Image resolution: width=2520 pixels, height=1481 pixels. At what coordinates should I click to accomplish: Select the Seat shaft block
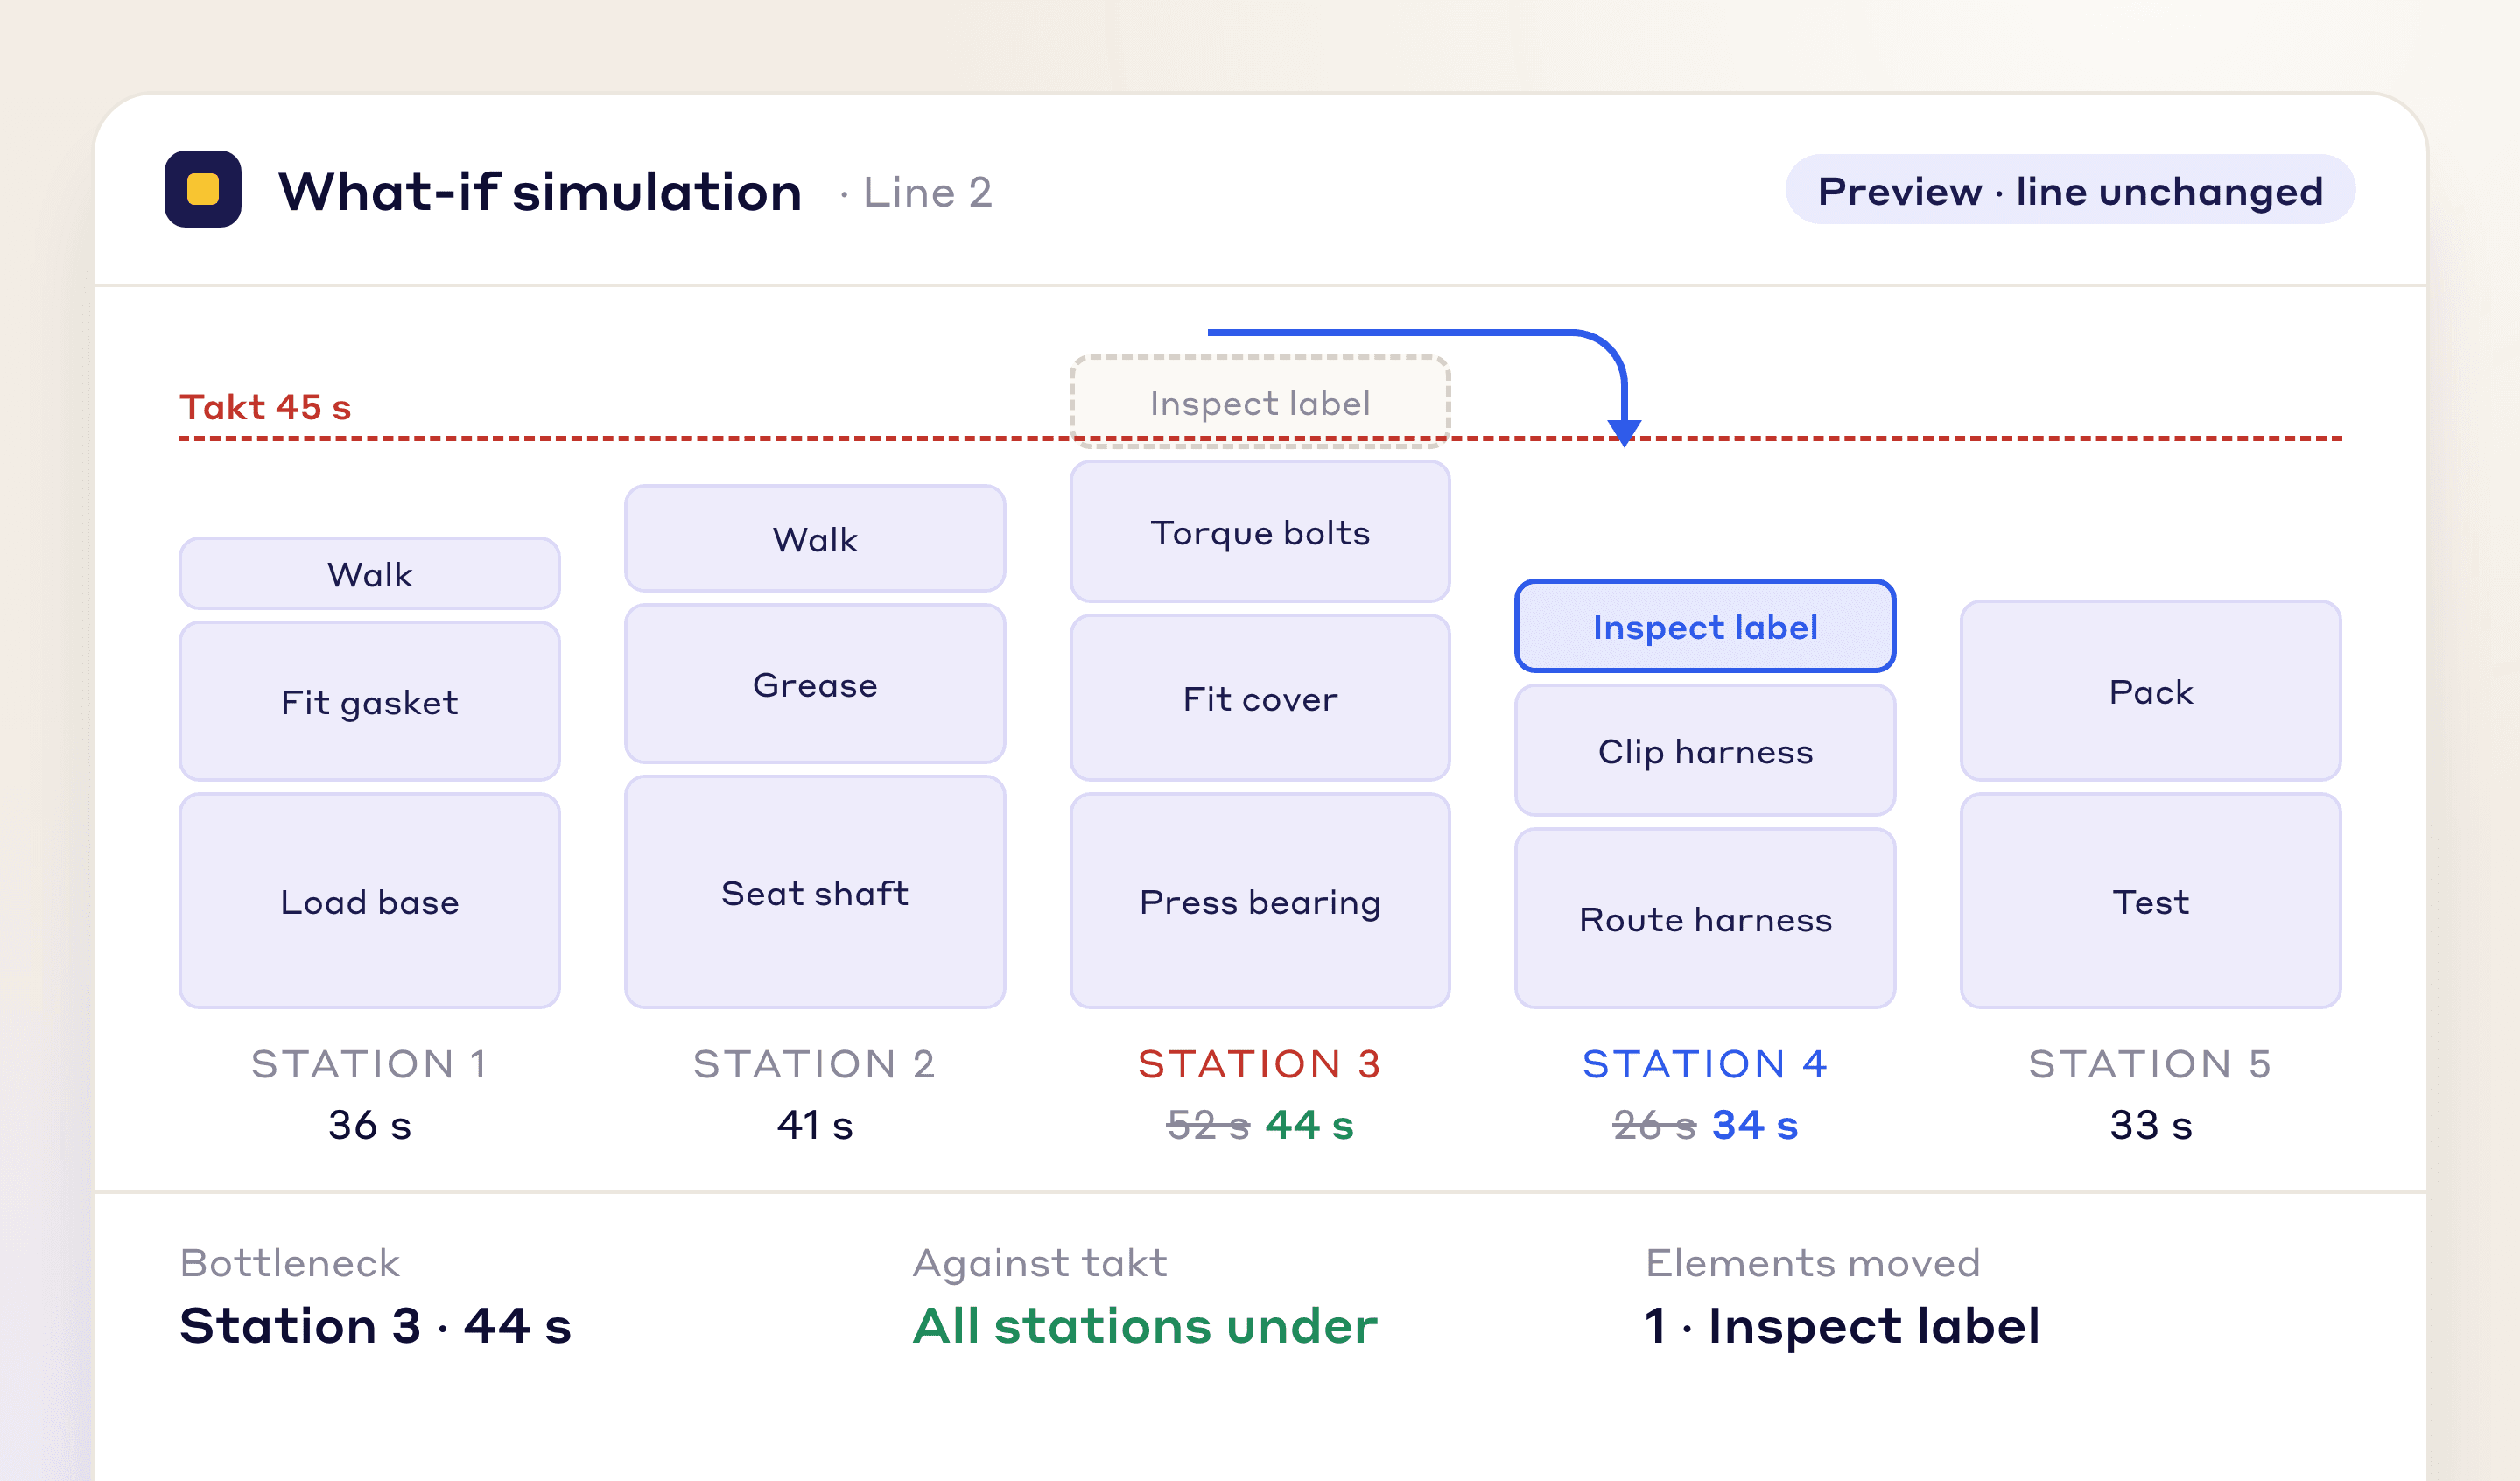coord(815,892)
